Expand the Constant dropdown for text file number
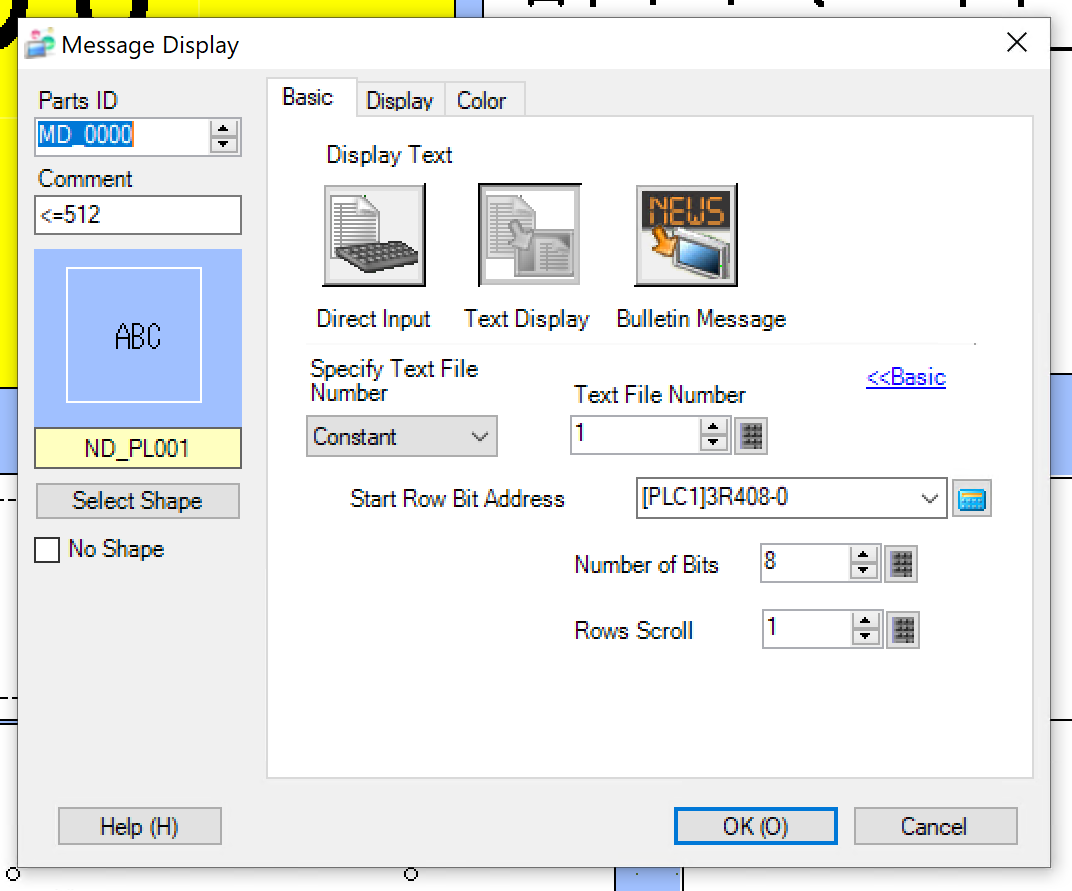The width and height of the screenshot is (1072, 891). pyautogui.click(x=401, y=437)
